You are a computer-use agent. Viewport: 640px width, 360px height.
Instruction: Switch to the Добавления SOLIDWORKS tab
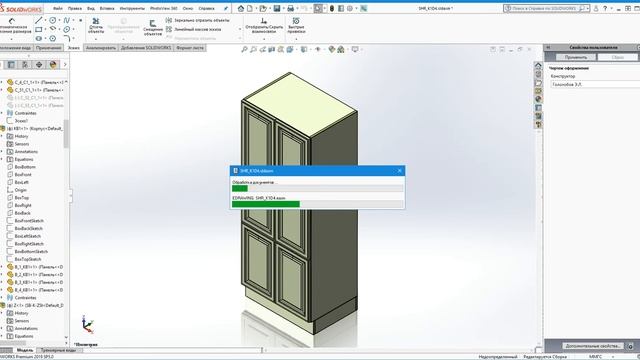(146, 48)
